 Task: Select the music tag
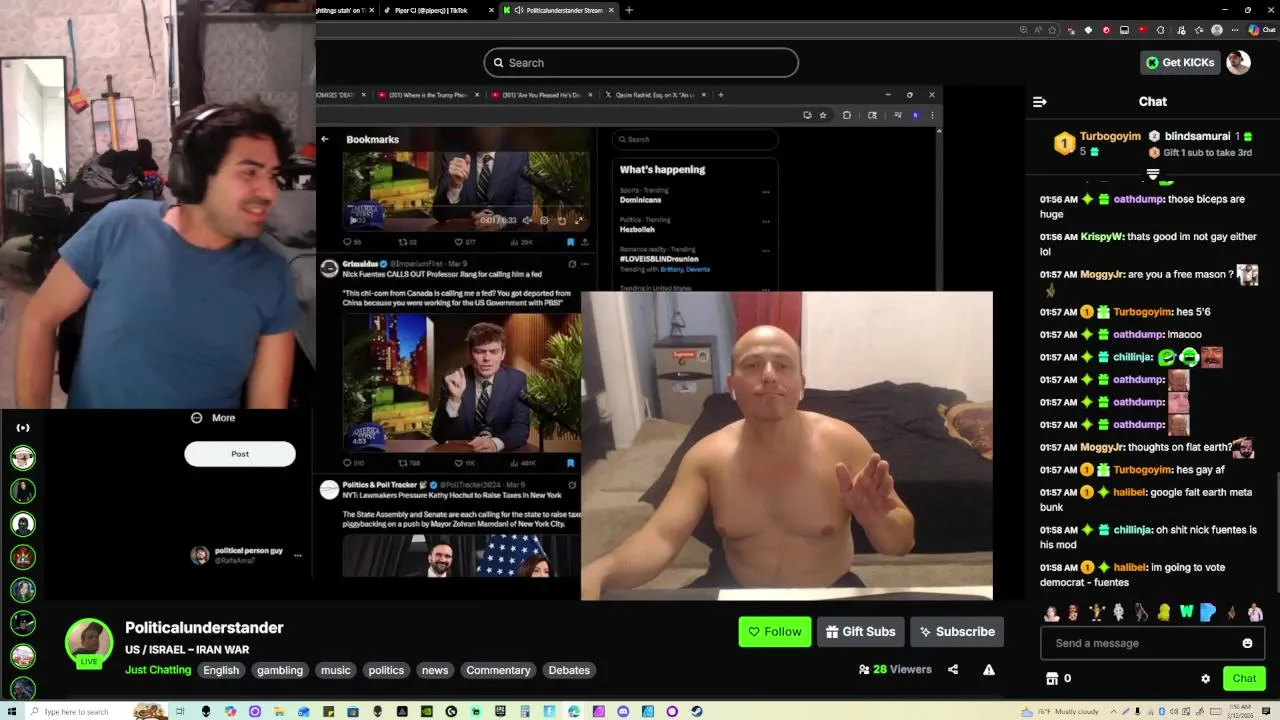point(336,670)
